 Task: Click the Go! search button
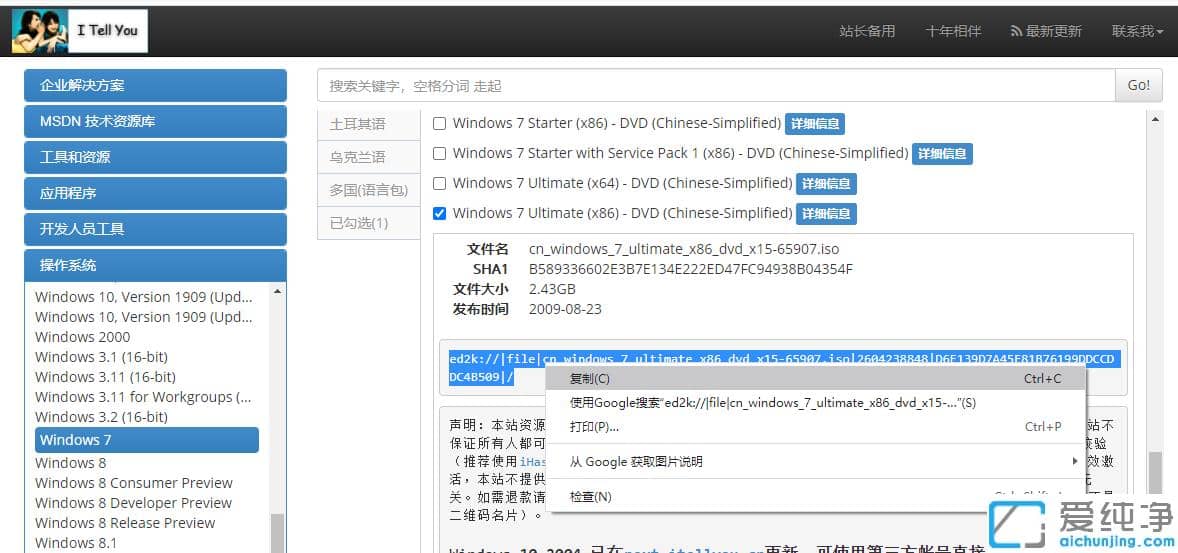[x=1139, y=86]
